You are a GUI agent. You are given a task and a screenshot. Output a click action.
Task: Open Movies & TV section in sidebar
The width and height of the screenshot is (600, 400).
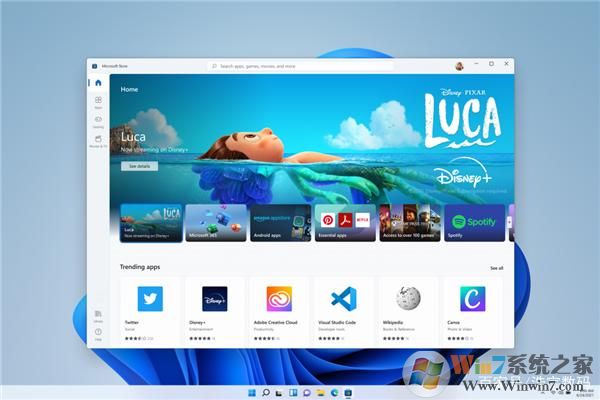tap(98, 141)
